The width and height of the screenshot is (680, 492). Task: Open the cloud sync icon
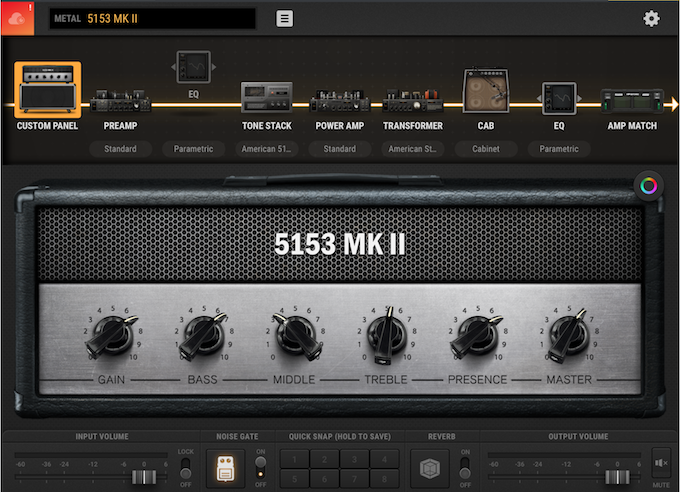(x=17, y=18)
